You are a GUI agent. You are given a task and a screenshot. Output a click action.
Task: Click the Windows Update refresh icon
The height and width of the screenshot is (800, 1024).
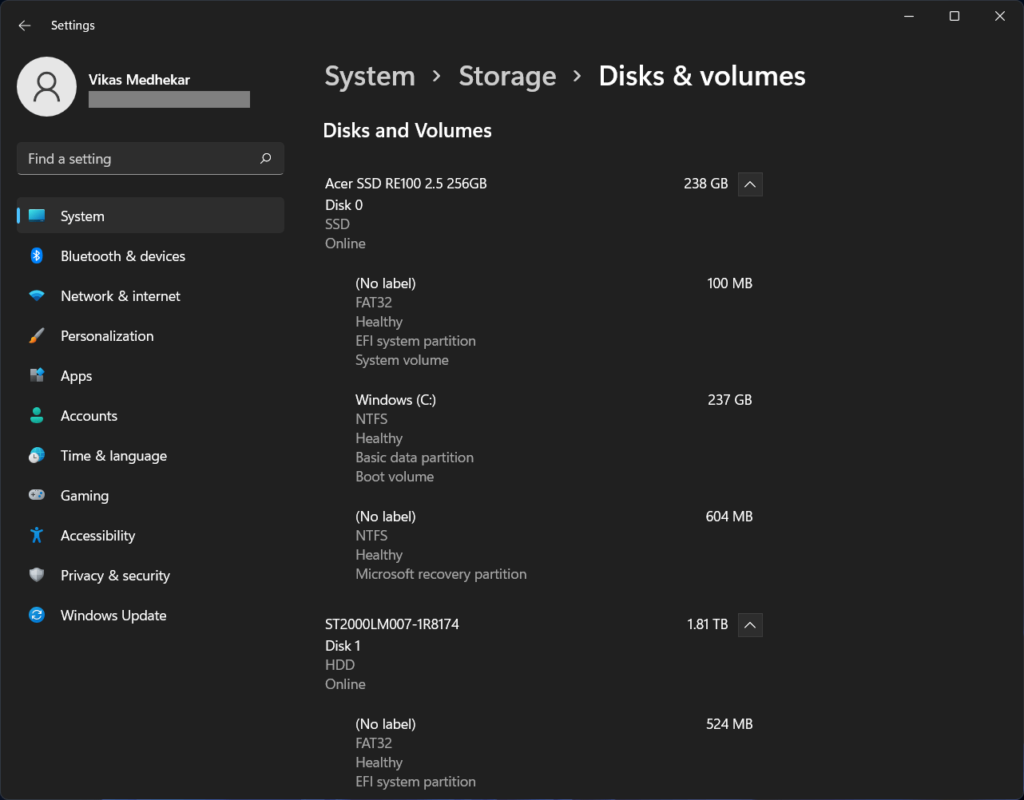tap(37, 615)
